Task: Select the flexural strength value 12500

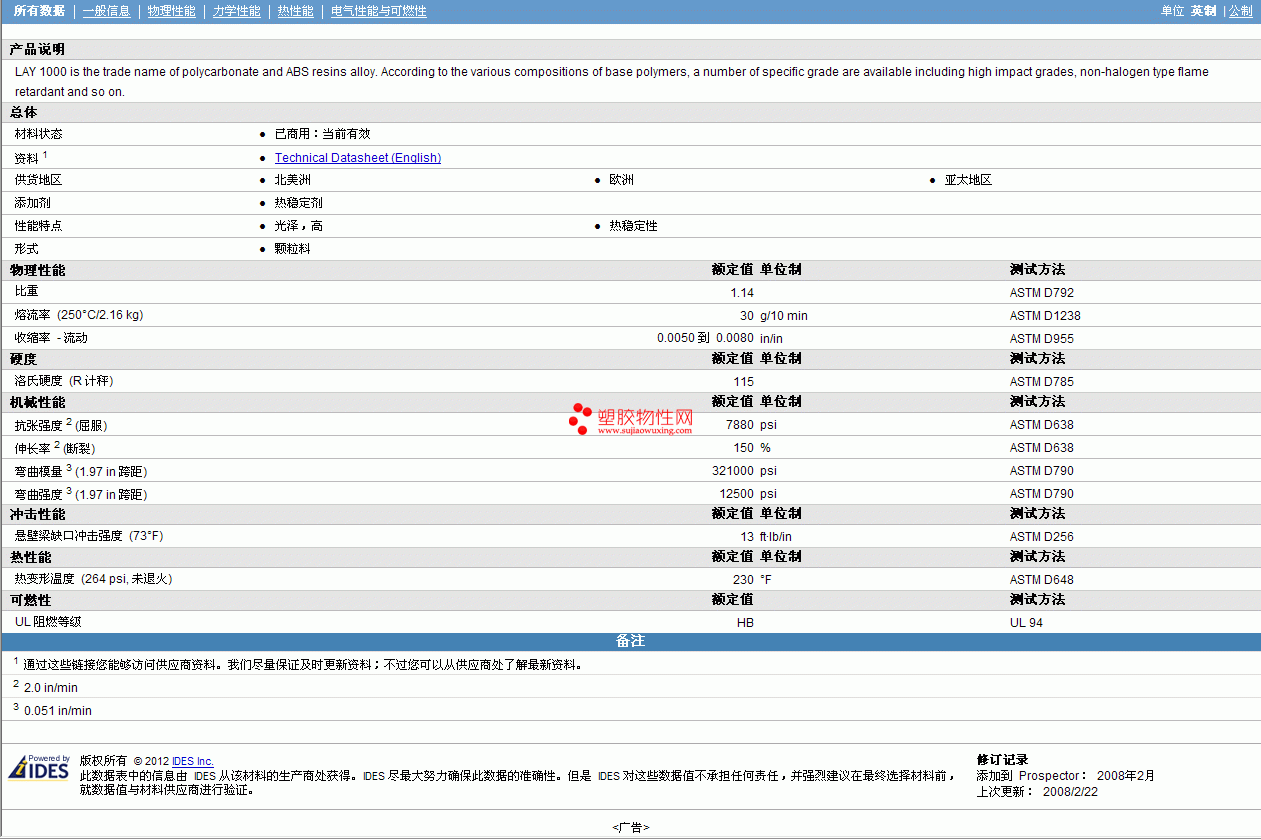Action: (x=736, y=494)
